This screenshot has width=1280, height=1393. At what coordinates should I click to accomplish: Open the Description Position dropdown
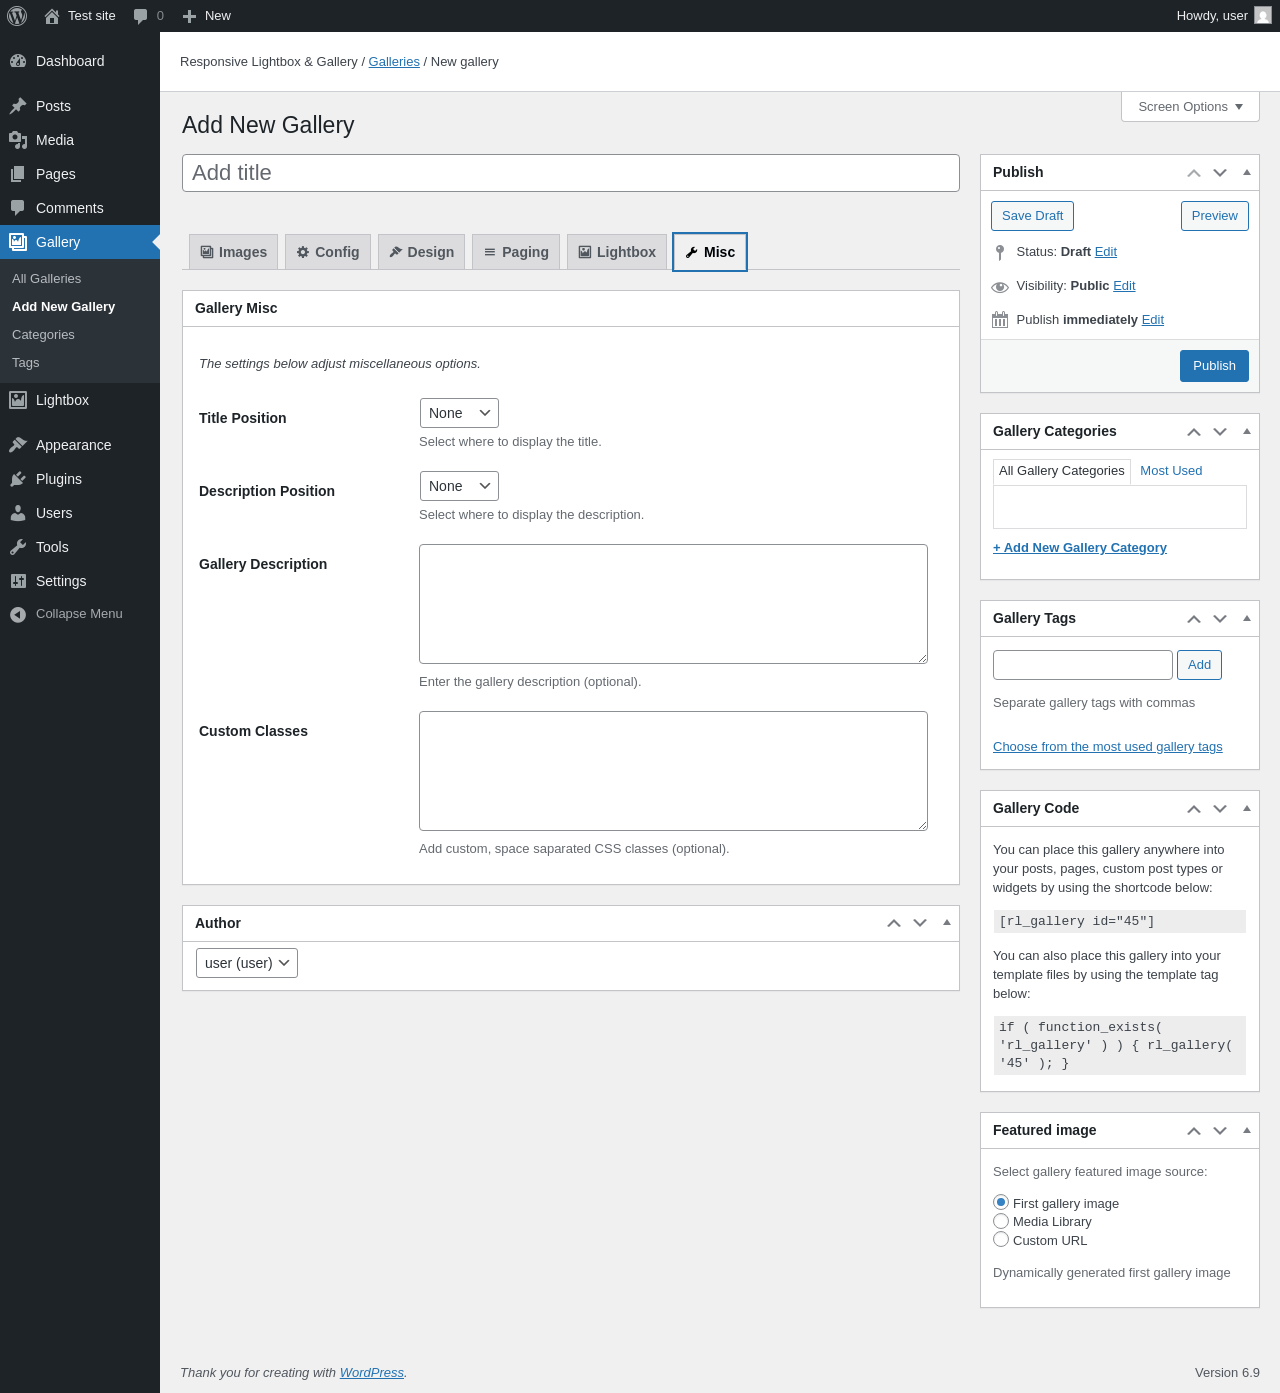click(x=459, y=486)
